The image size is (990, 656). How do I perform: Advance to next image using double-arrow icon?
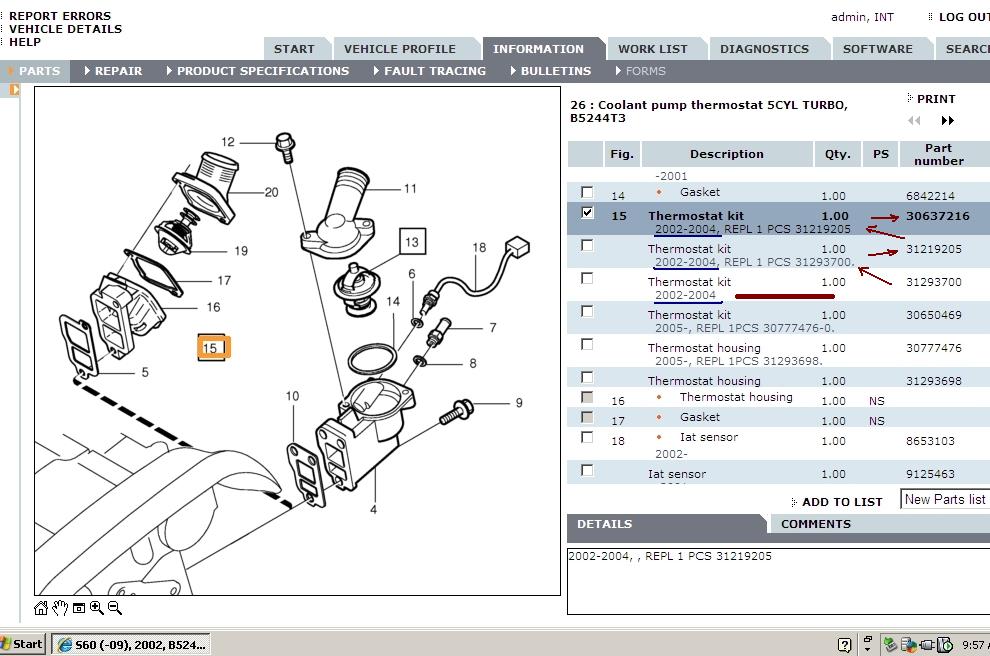point(946,120)
